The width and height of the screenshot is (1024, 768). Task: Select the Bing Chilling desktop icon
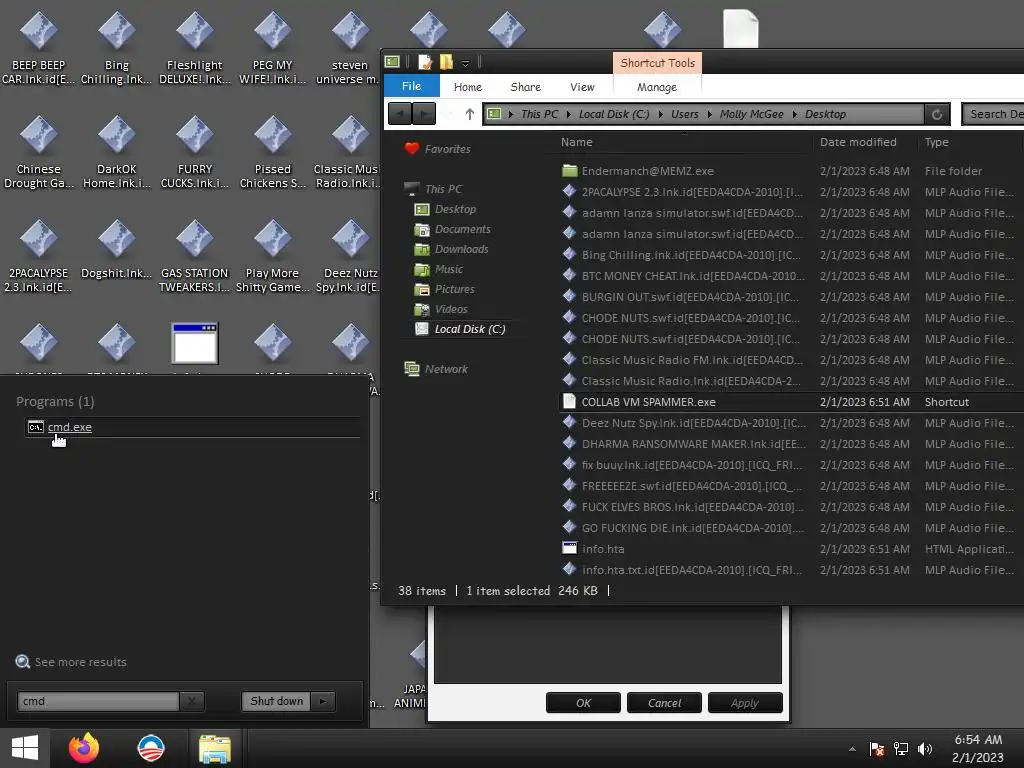click(116, 49)
